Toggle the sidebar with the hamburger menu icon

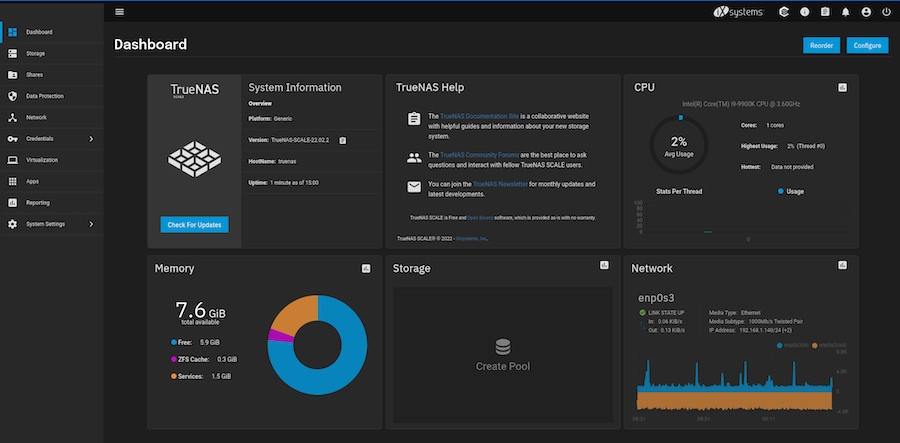[x=120, y=12]
